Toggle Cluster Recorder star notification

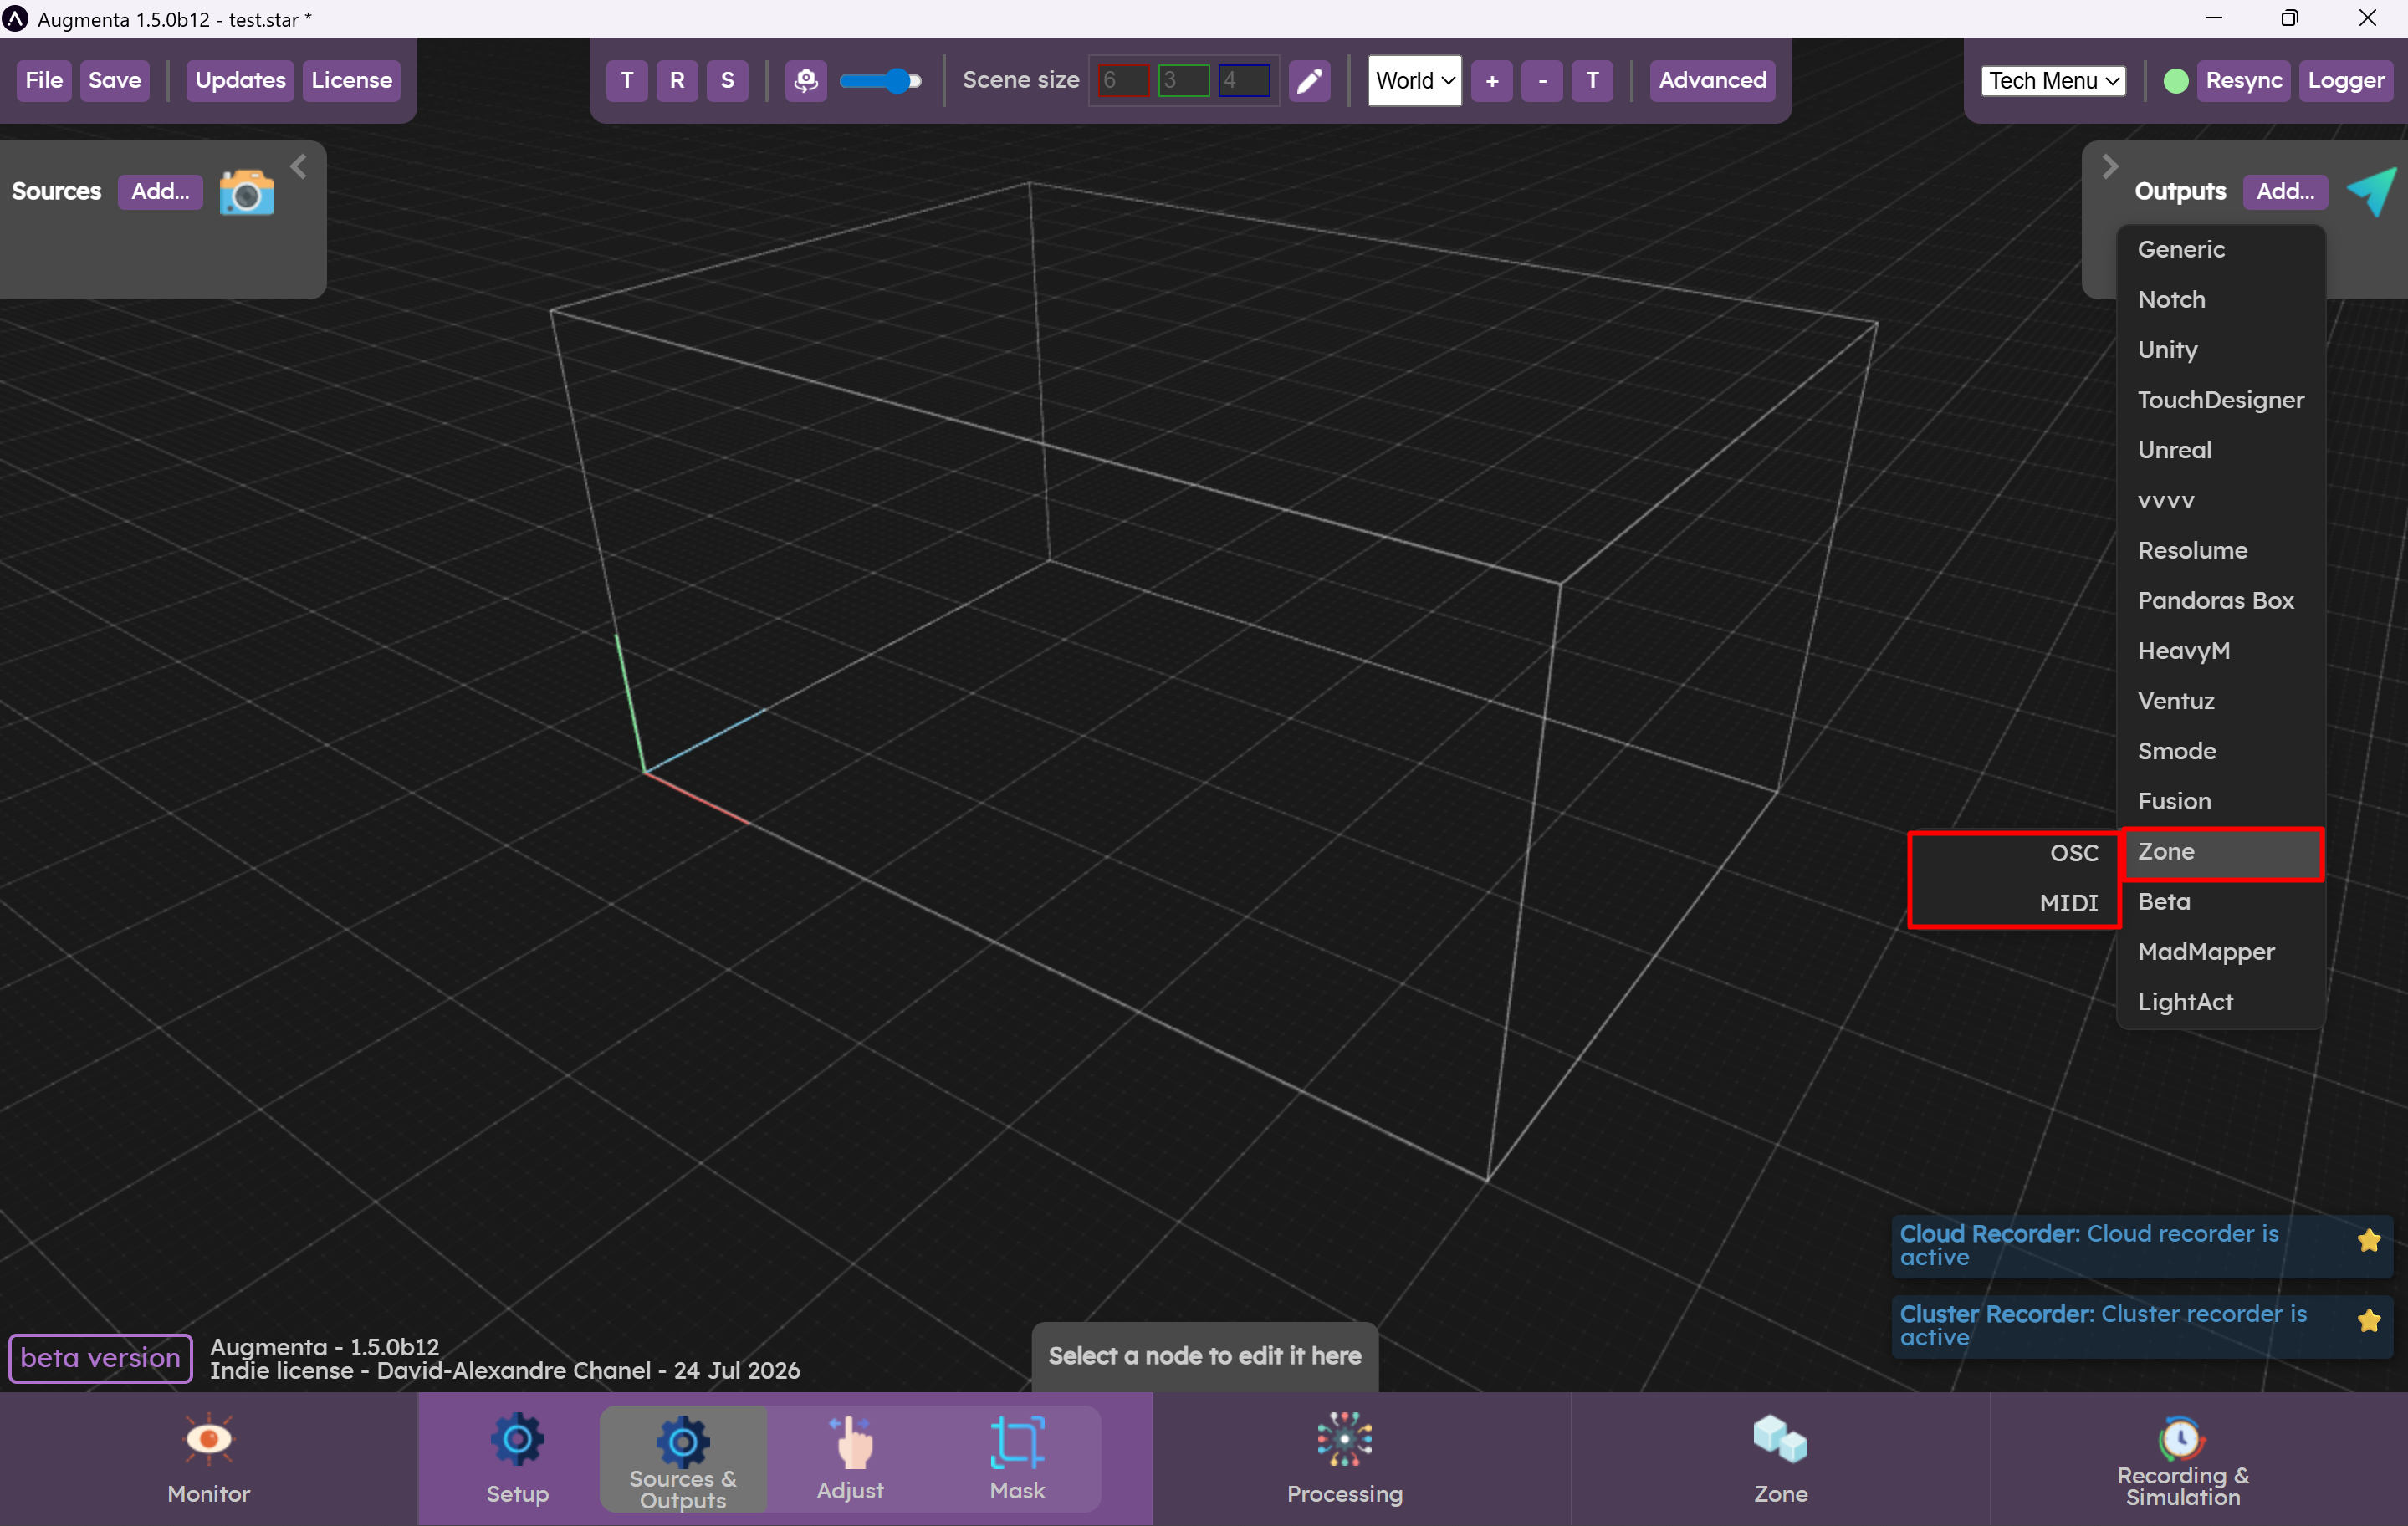[2368, 1320]
